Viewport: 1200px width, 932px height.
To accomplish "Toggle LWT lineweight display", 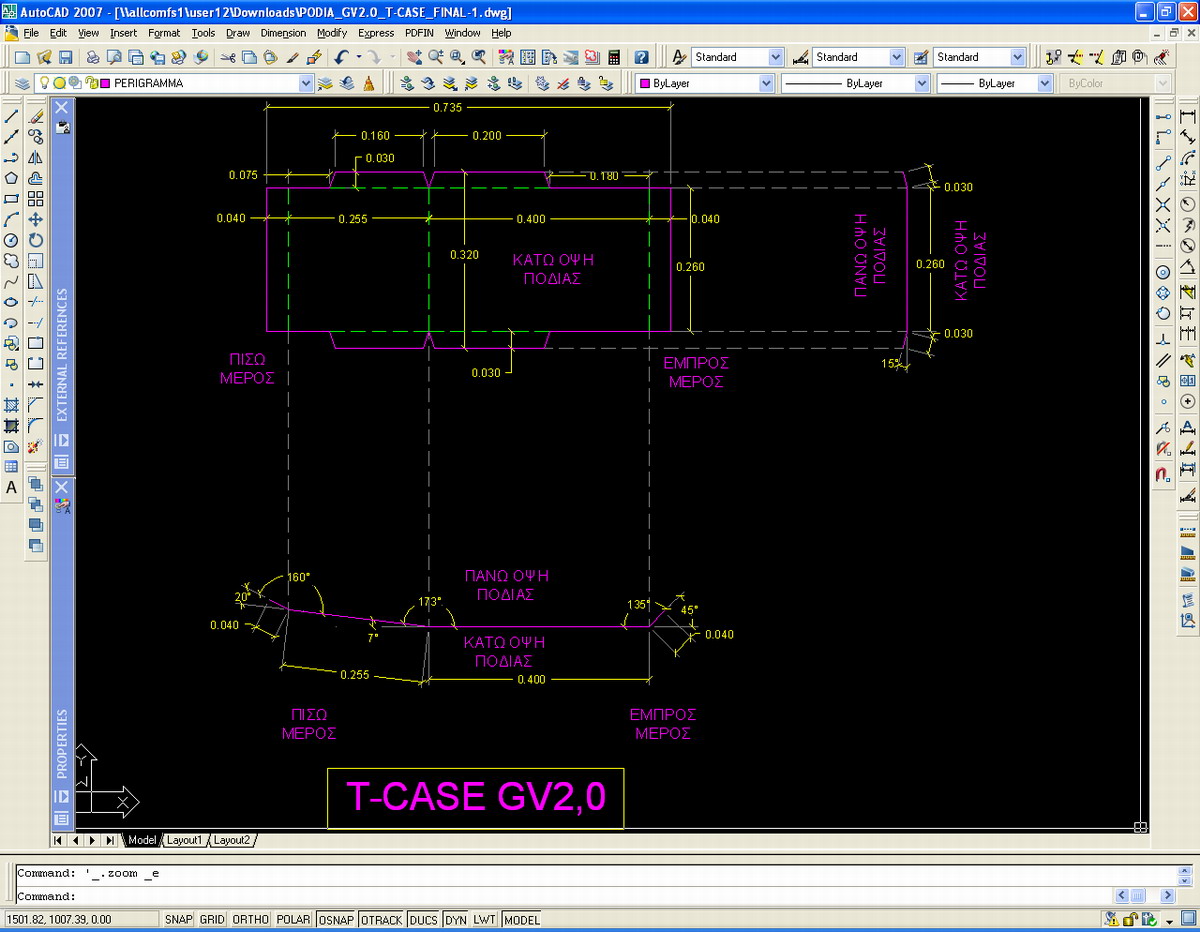I will [485, 919].
